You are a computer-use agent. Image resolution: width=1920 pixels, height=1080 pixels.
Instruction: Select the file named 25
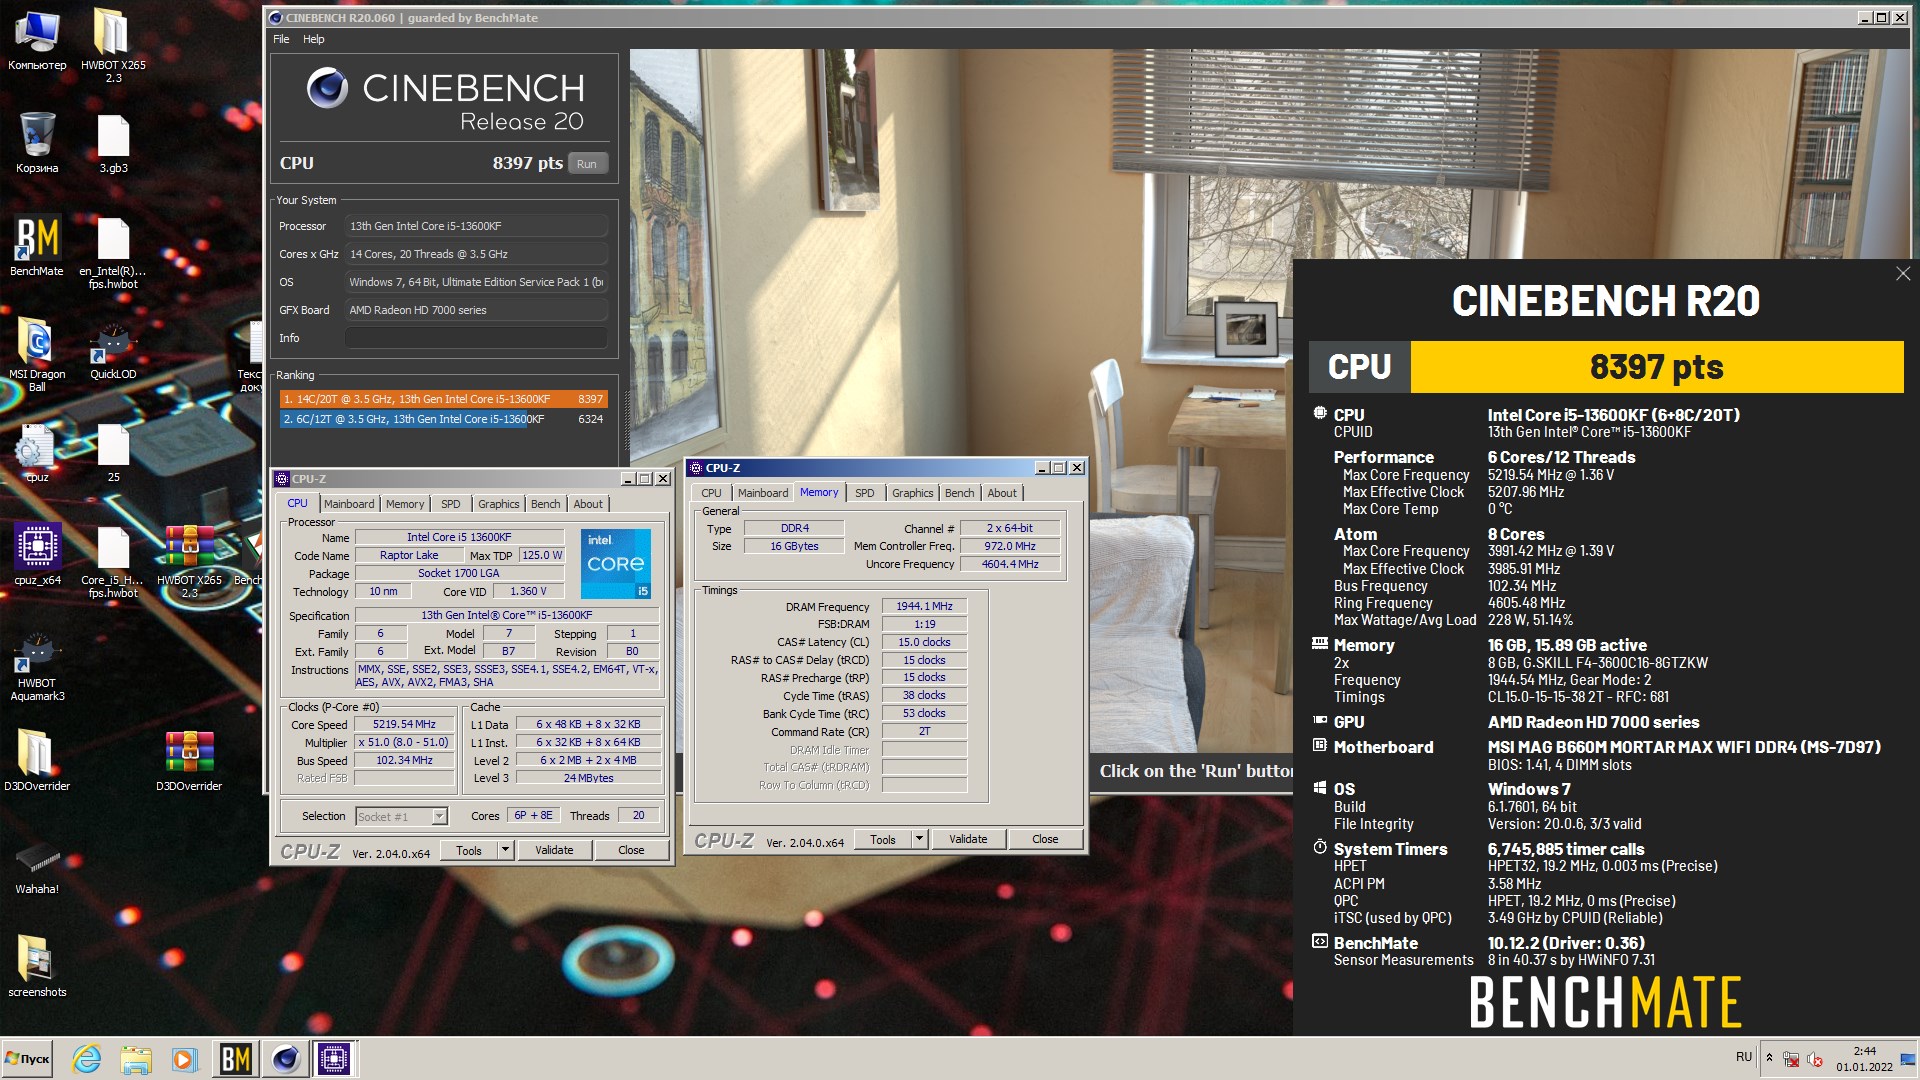coord(113,453)
